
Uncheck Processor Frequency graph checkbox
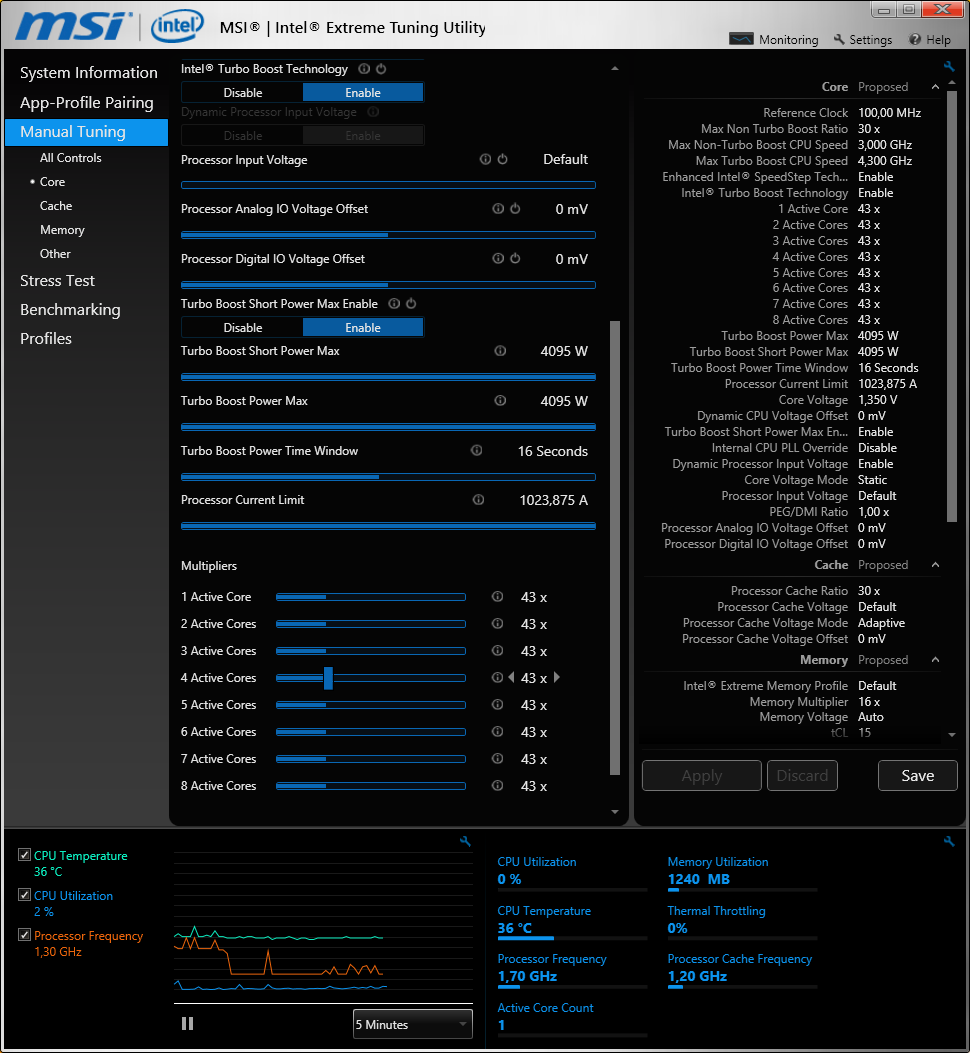click(24, 934)
